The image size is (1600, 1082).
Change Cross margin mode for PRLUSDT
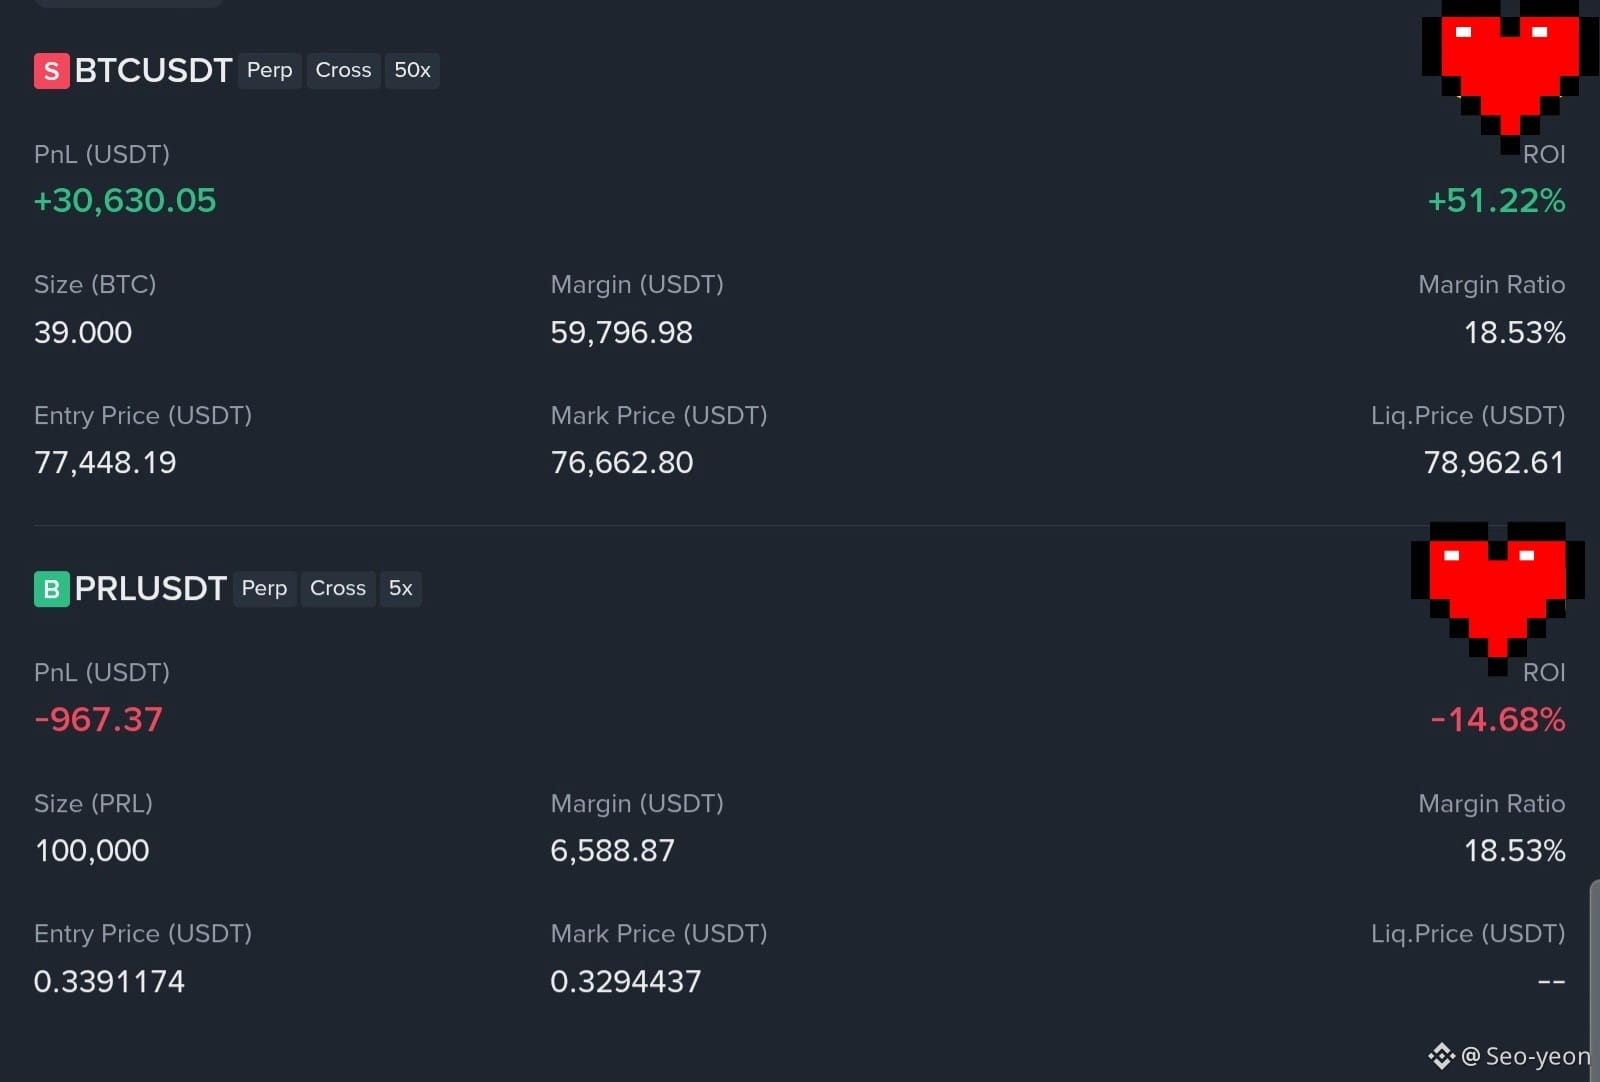tap(338, 589)
